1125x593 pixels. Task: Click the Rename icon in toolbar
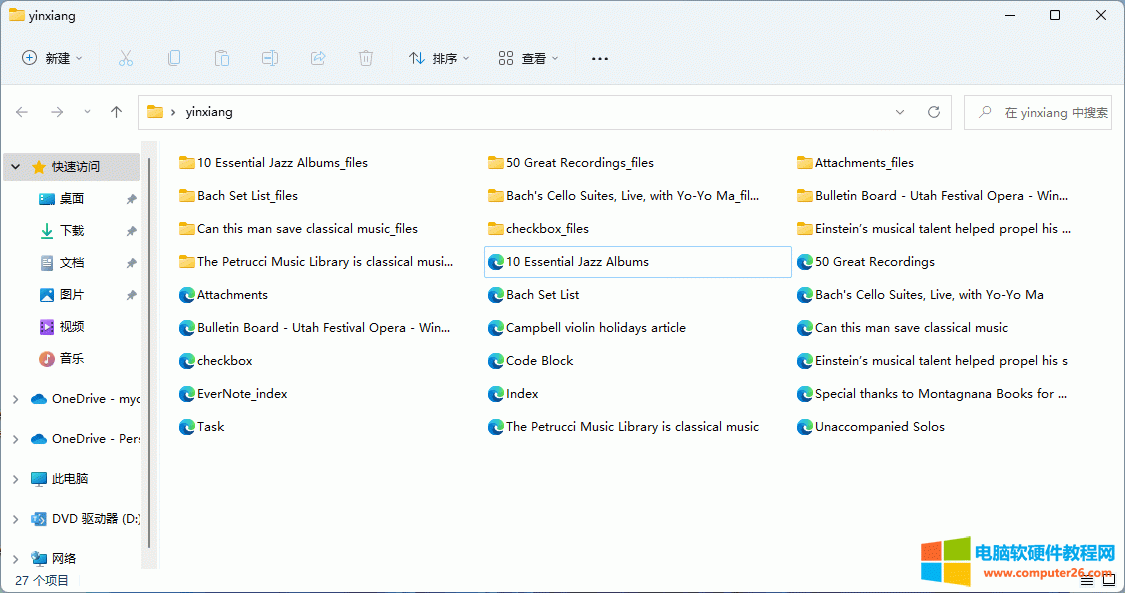(x=270, y=58)
